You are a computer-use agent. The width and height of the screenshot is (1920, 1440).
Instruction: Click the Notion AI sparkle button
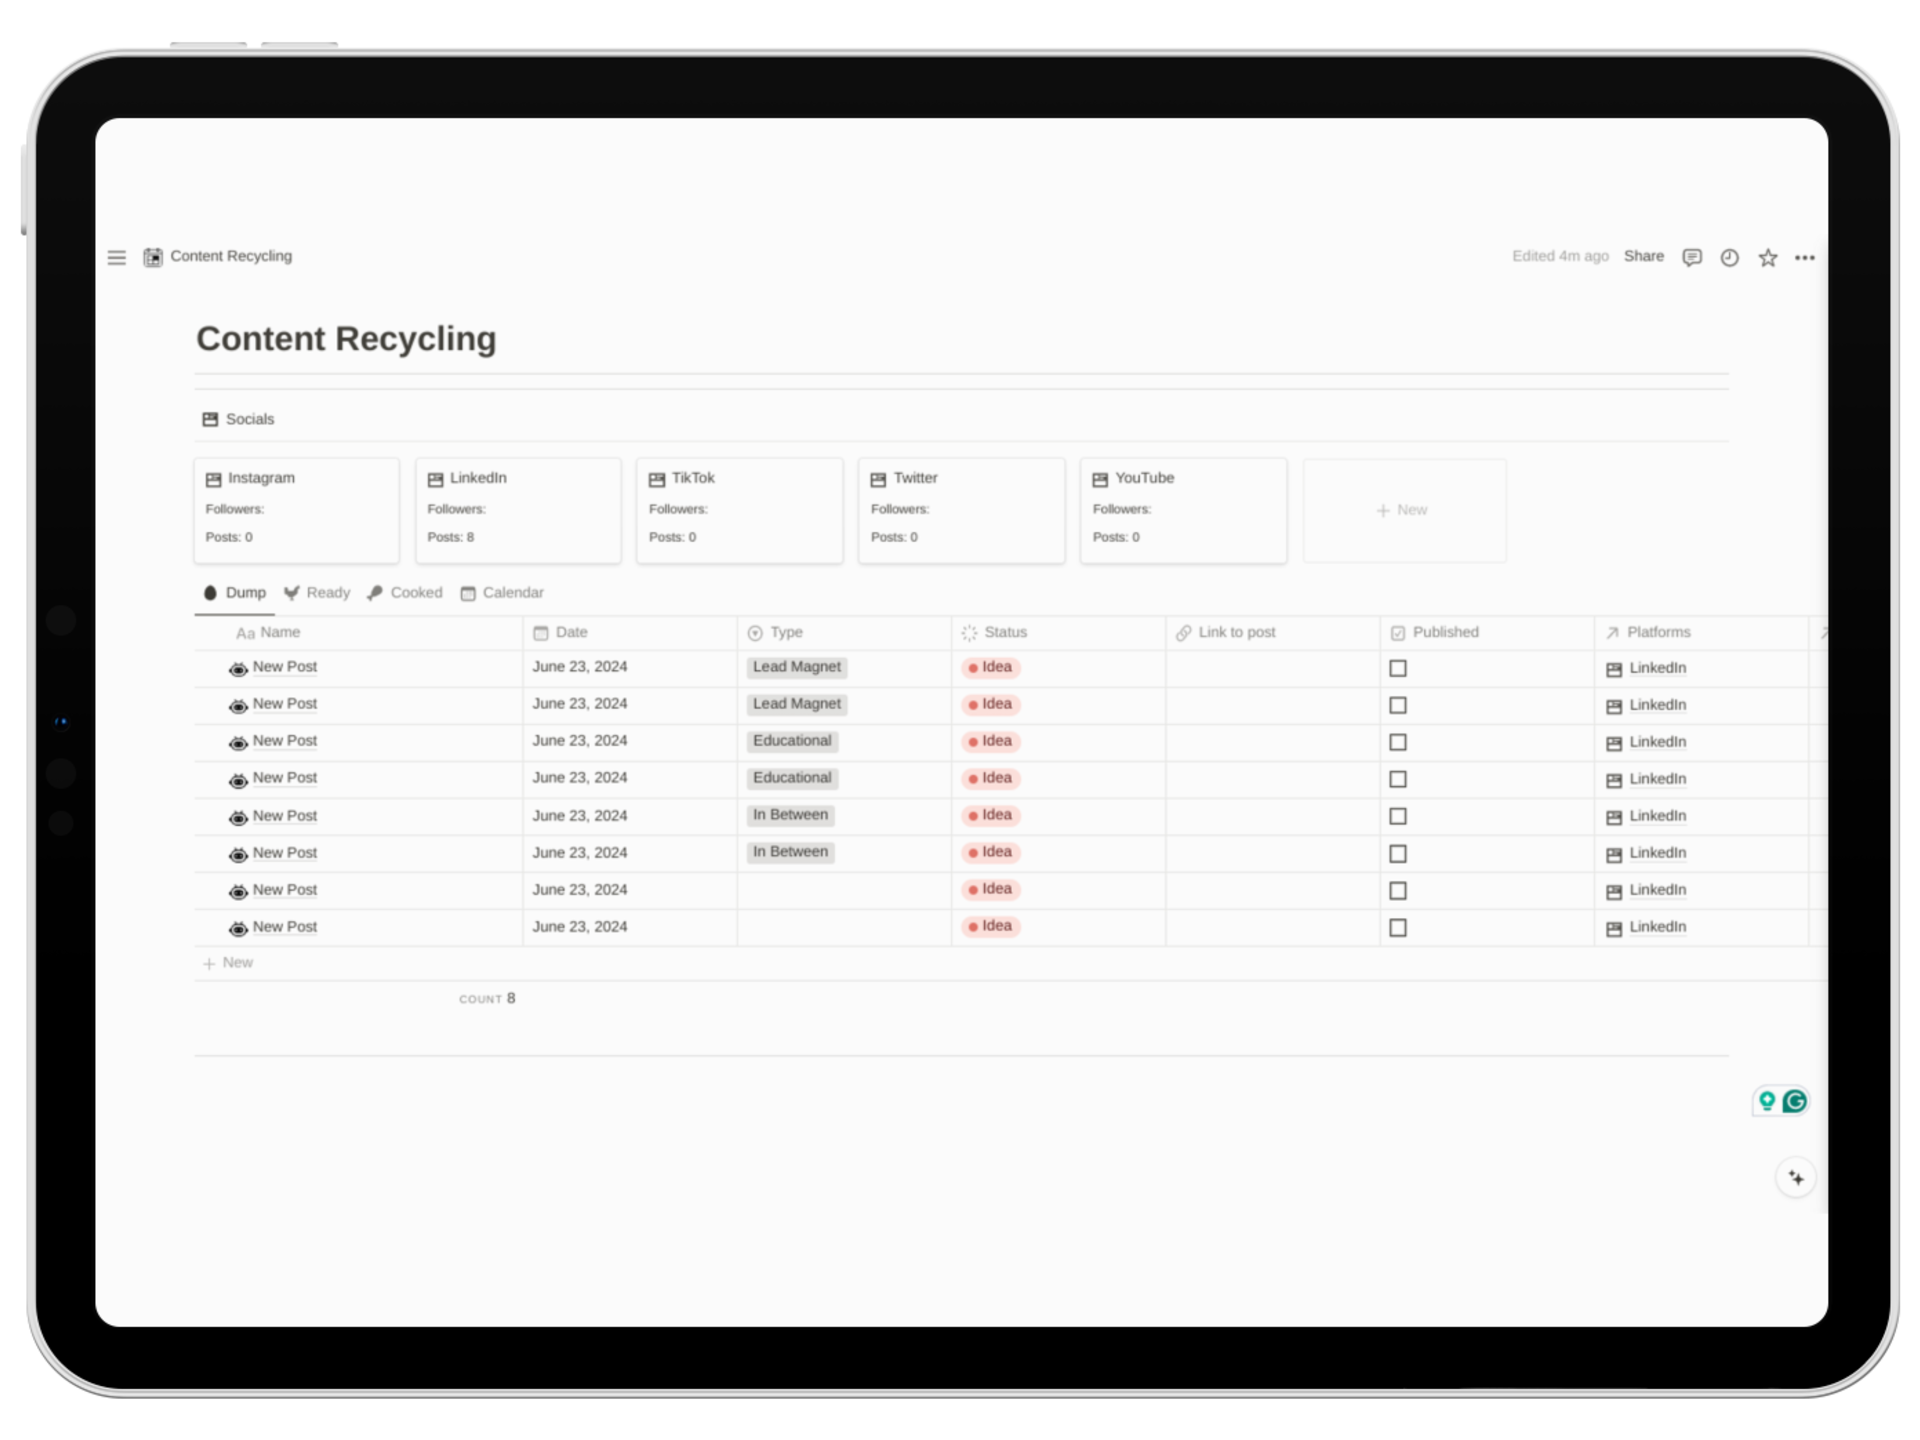pyautogui.click(x=1795, y=1178)
